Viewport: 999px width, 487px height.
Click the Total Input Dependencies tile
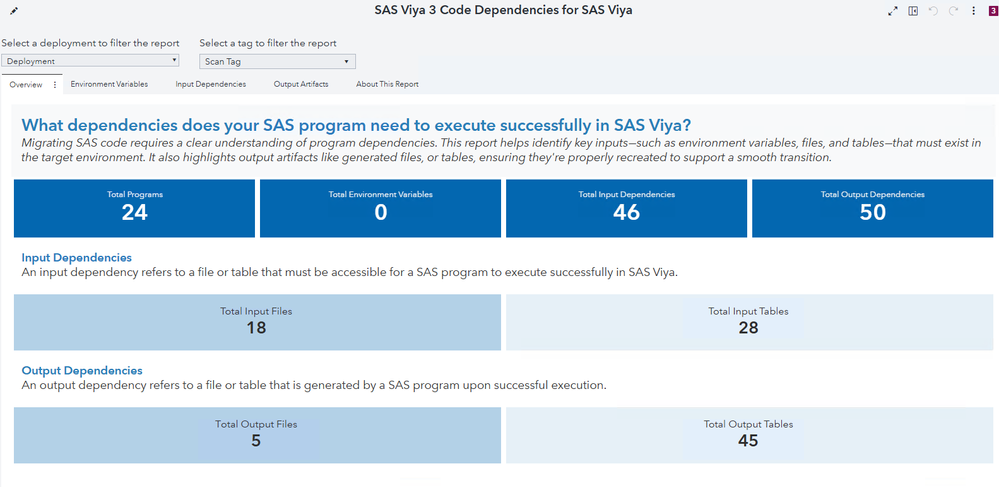point(626,208)
